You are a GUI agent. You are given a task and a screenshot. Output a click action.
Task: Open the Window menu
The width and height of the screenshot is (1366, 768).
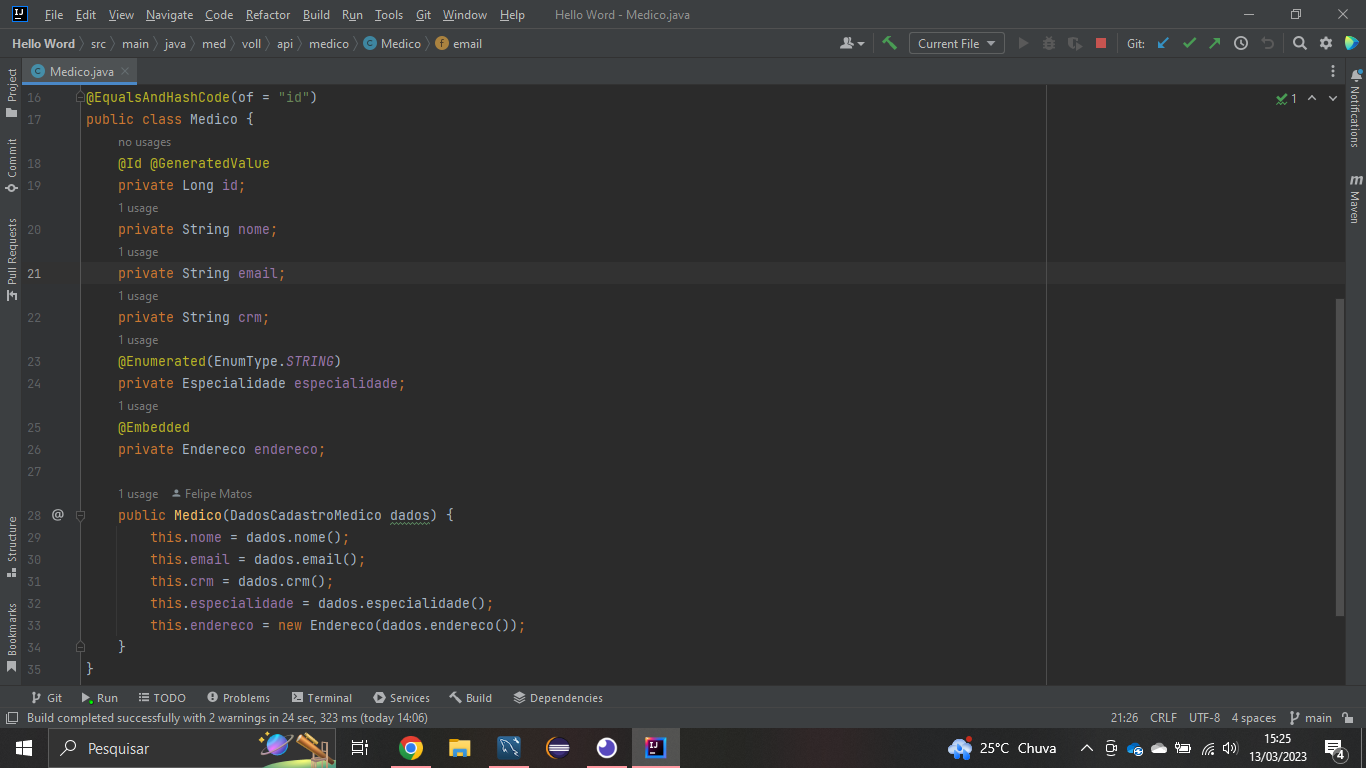(464, 15)
